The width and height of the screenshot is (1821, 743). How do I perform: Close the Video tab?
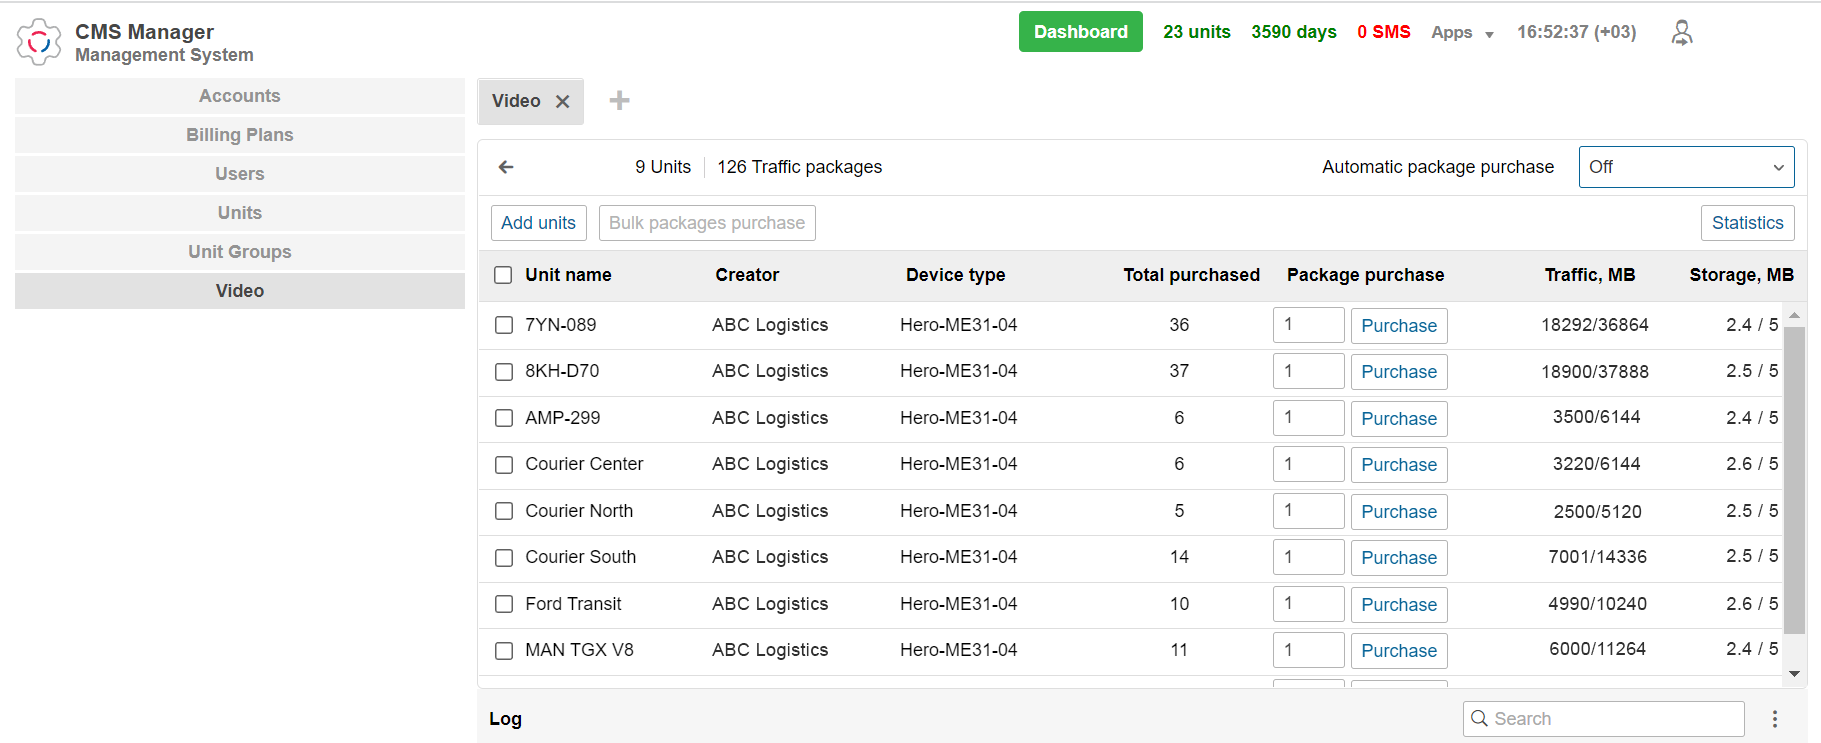563,102
